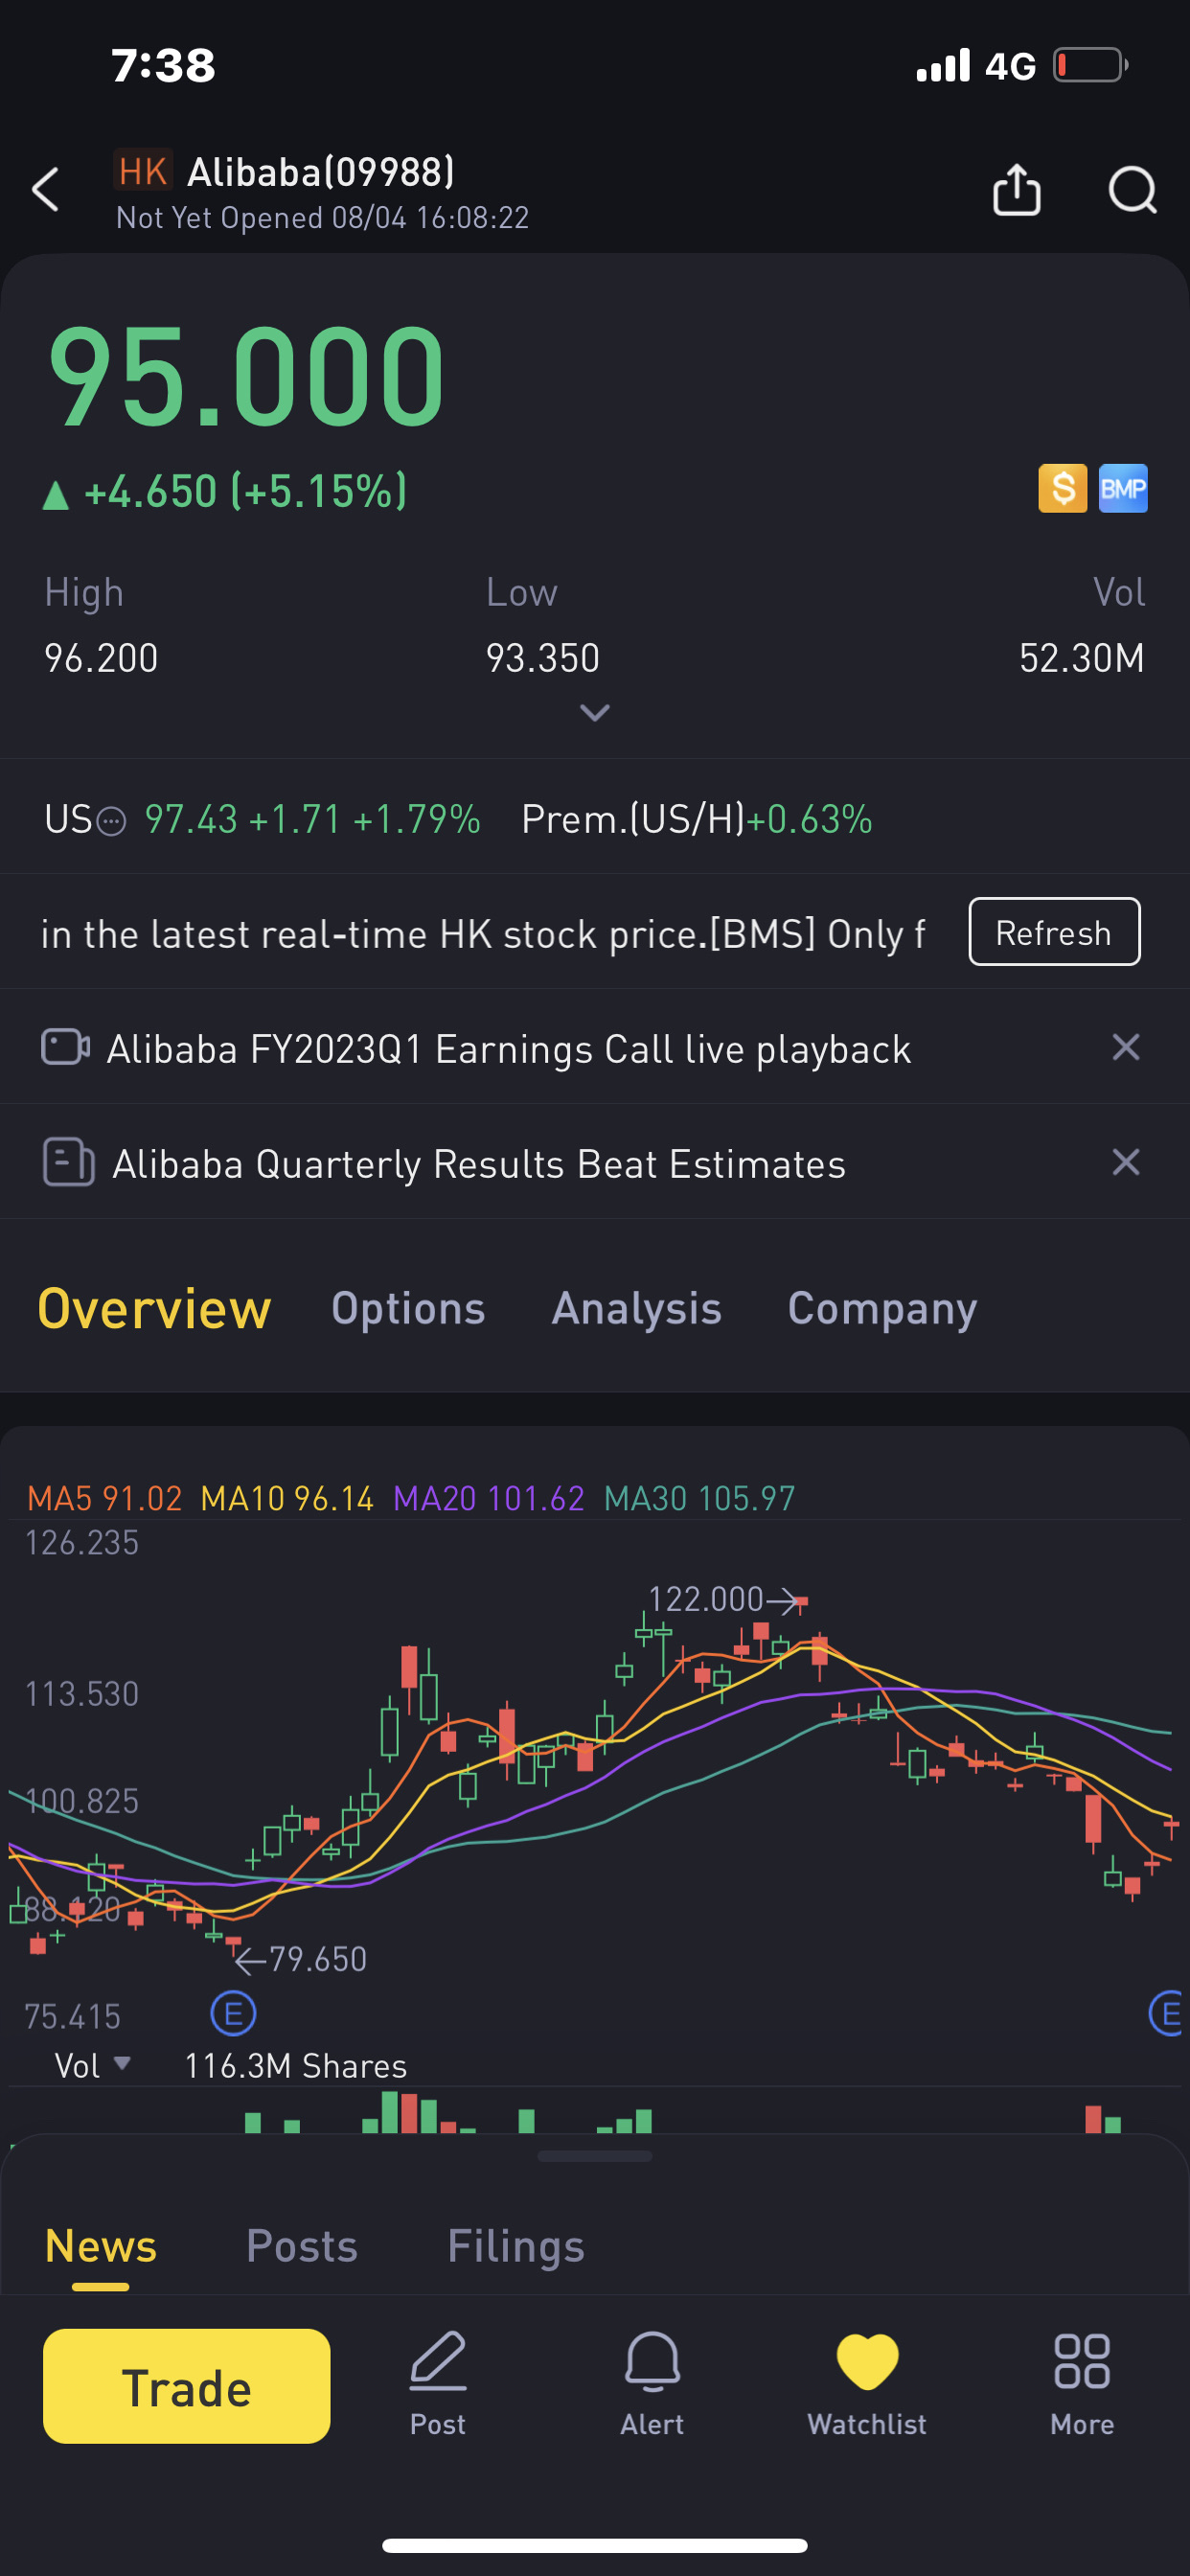
Task: Open the share icon
Action: 1016,189
